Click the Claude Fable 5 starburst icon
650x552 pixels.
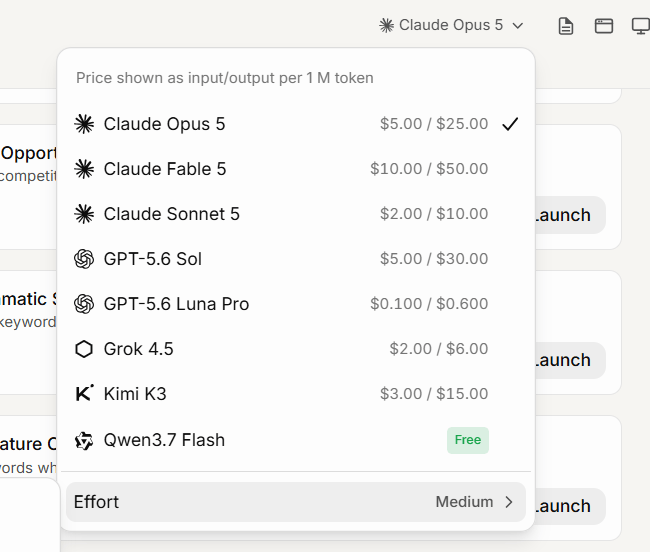coord(84,169)
